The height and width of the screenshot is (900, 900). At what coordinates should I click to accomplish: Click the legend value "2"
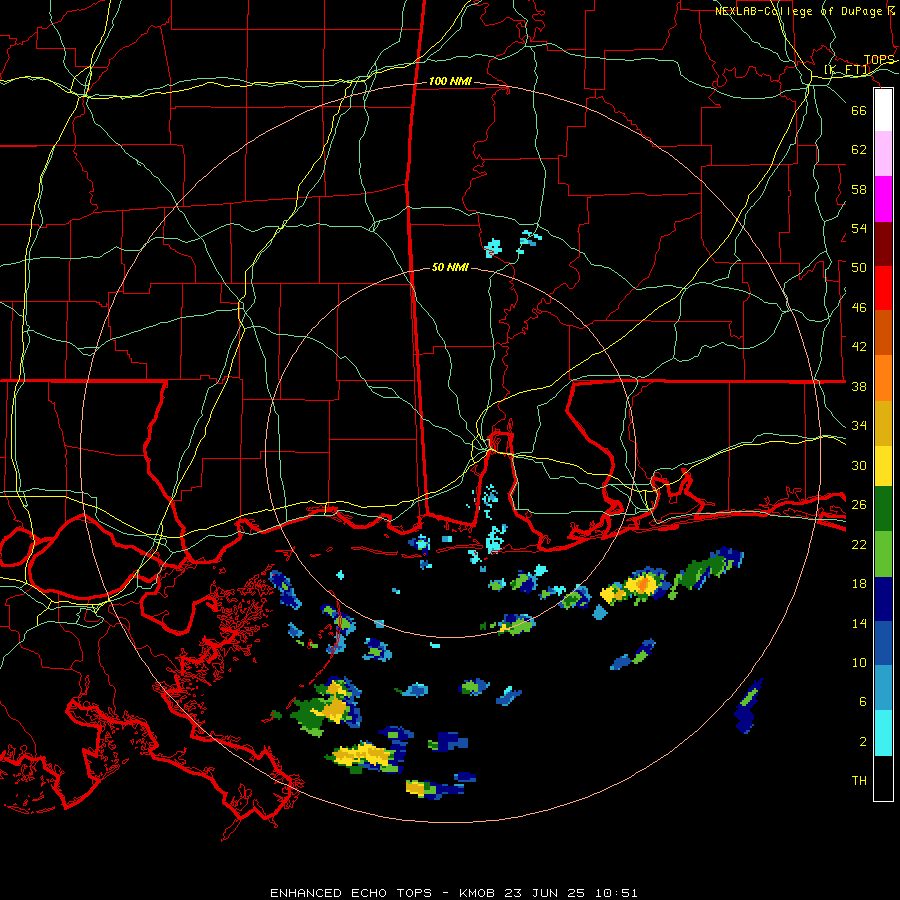[863, 742]
